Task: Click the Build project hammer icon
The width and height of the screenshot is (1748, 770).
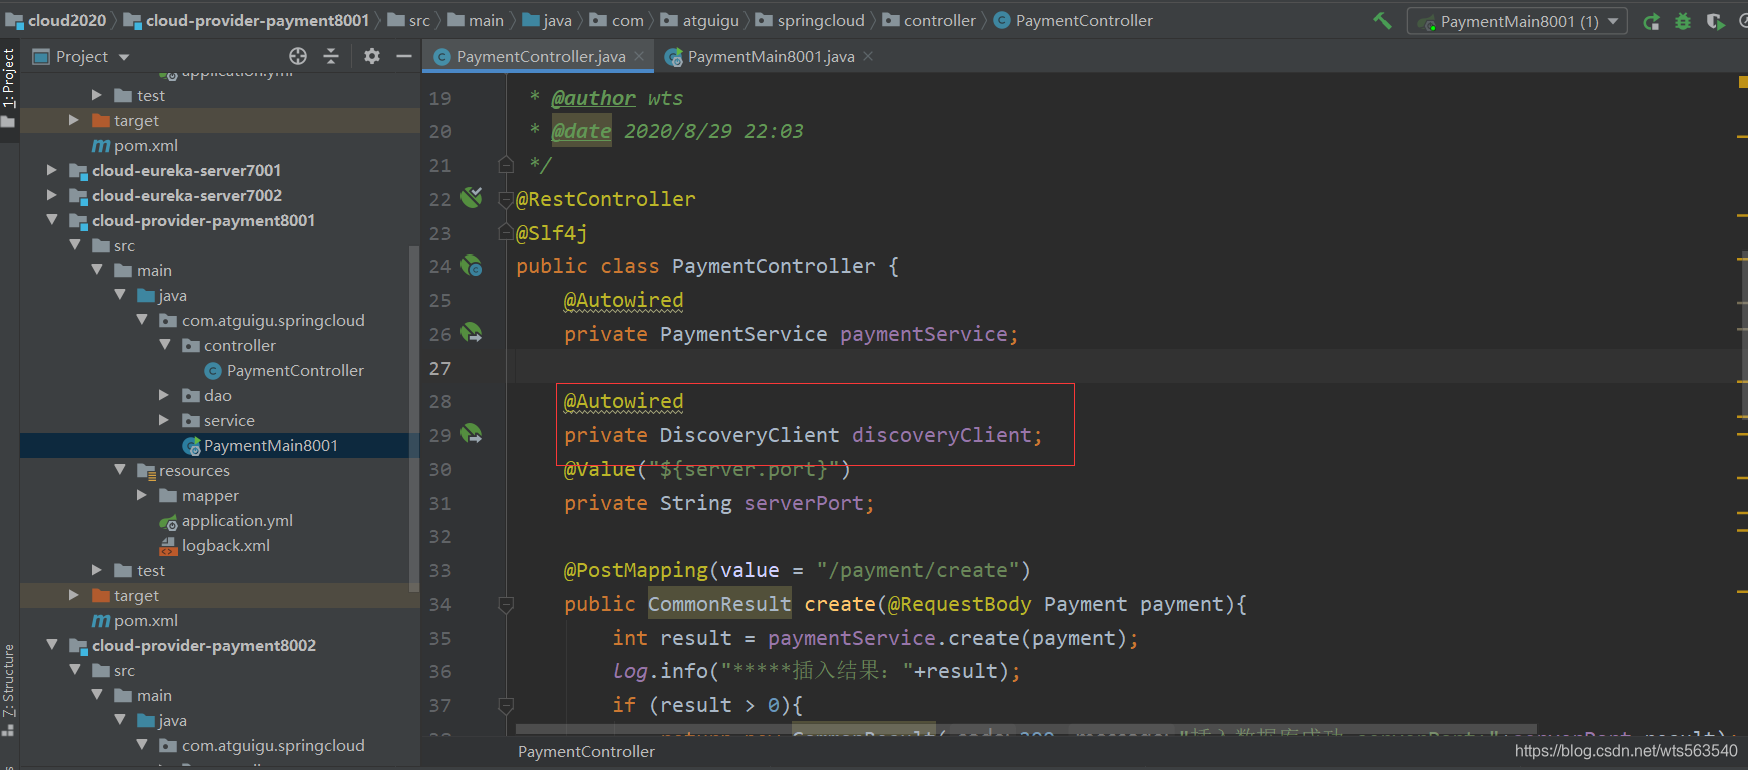Action: coord(1382,20)
